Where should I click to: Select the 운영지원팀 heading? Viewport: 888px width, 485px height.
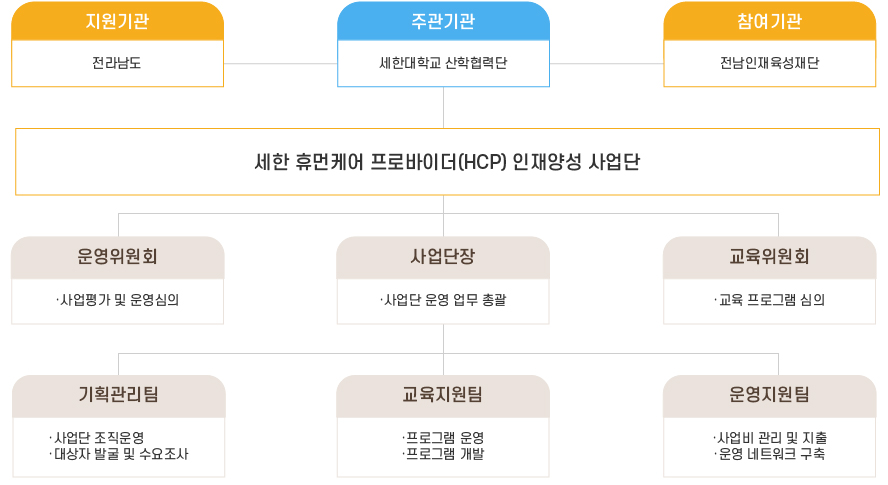(x=770, y=395)
